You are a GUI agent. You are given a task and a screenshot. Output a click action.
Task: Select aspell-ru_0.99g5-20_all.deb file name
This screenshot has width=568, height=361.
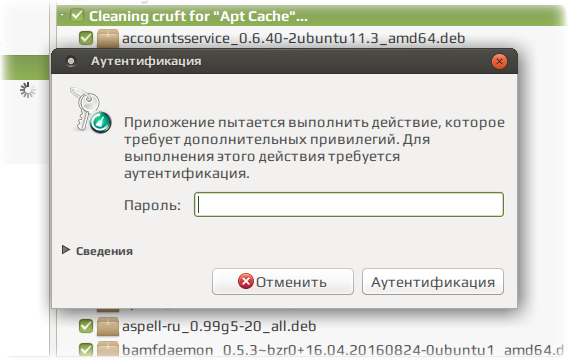(219, 326)
